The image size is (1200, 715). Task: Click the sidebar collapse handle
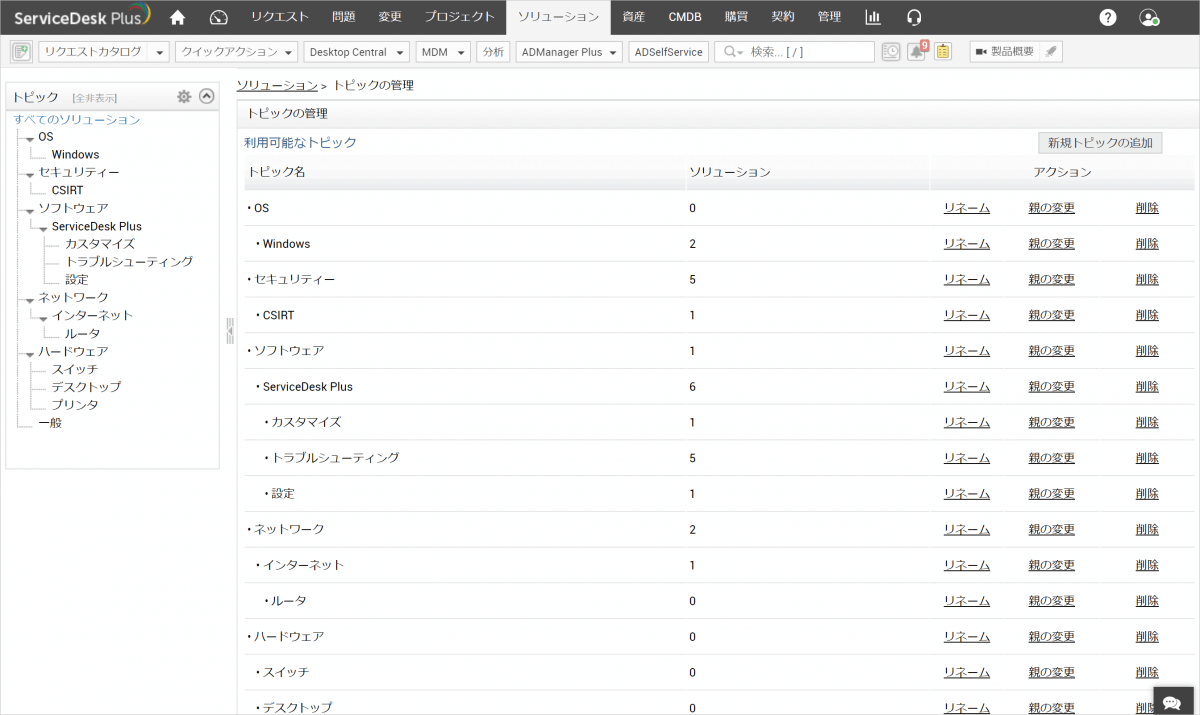tap(229, 330)
